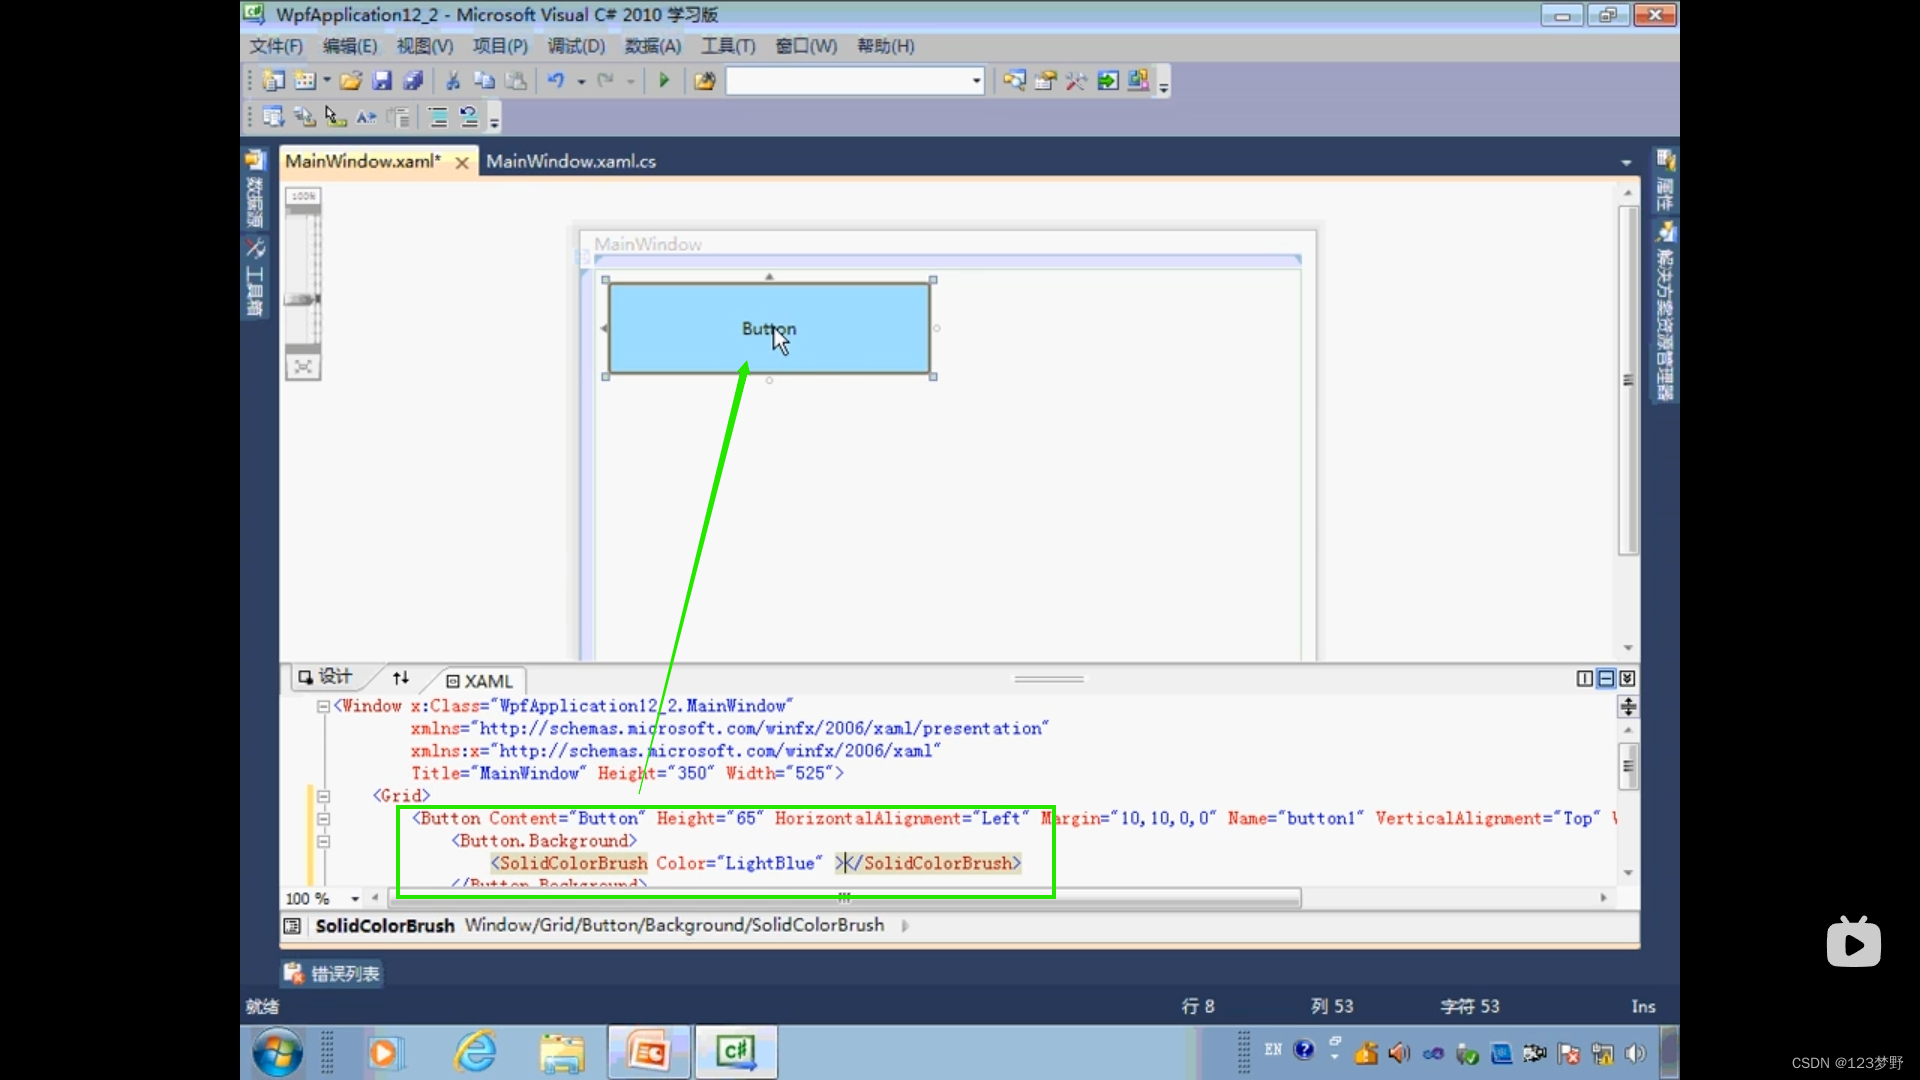Open the Redo history dropdown arrow
Screen dimensions: 1920x1080
click(631, 81)
